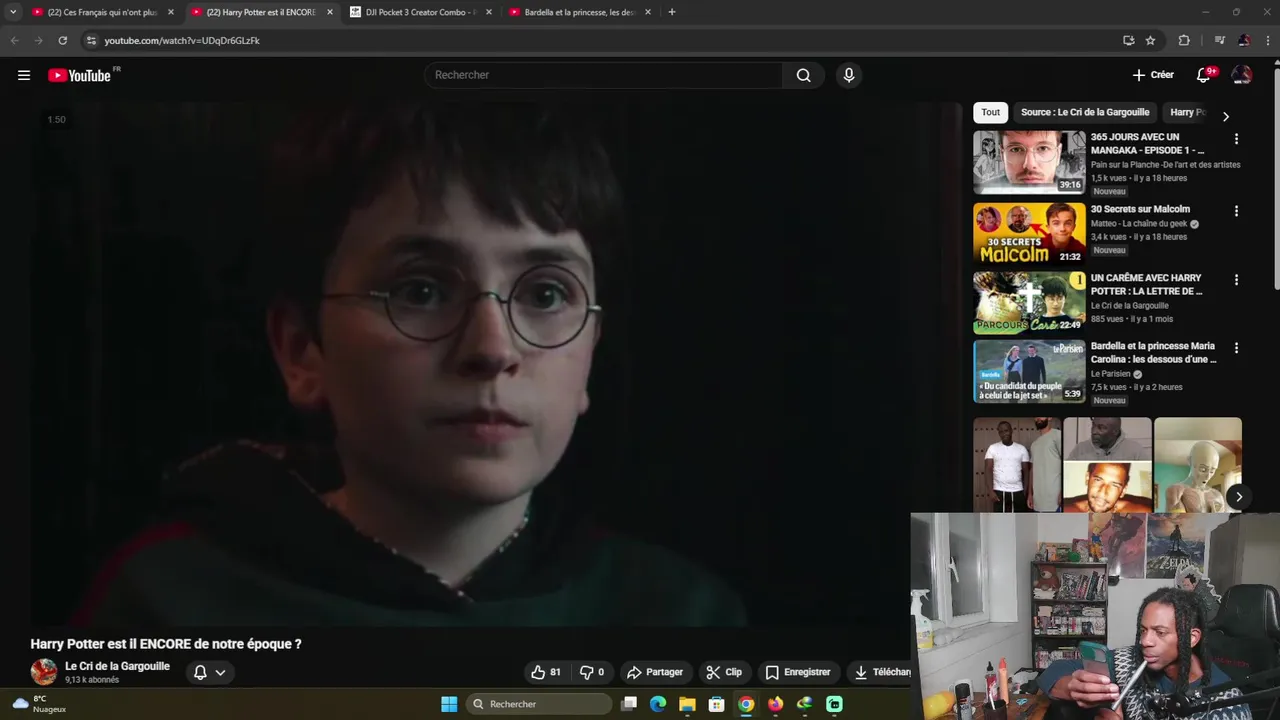
Task: Switch to 'DJI Pocket 3 Creator Combo' tab
Action: click(x=421, y=12)
